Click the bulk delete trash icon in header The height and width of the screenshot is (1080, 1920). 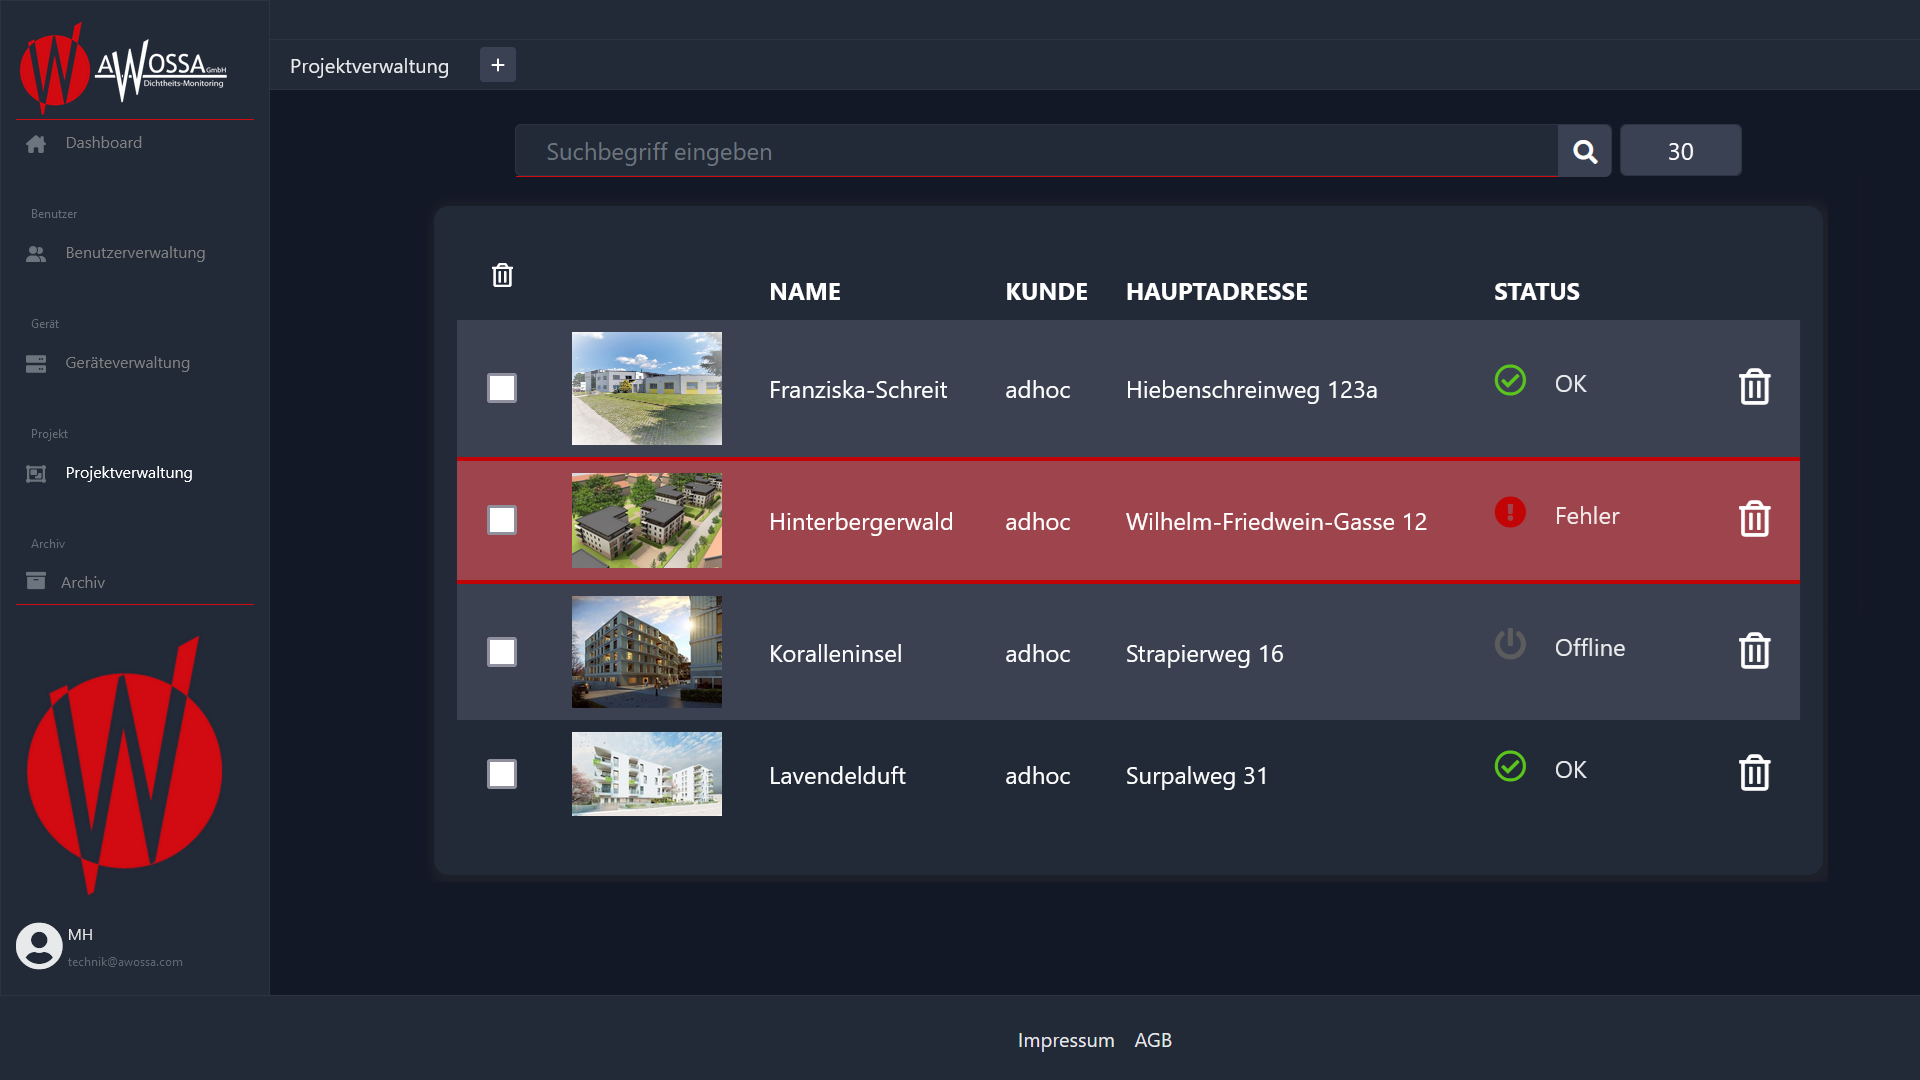point(502,275)
